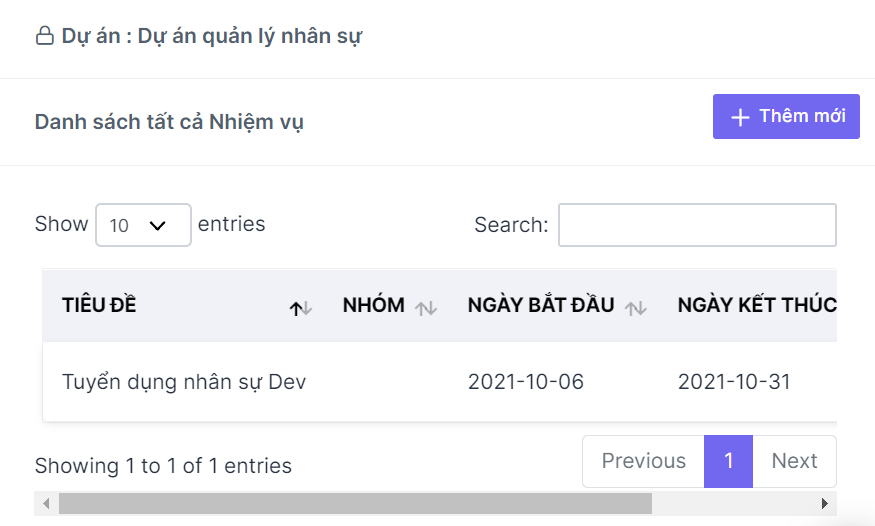875x526 pixels.
Task: Click the sort arrows icon in Tiêu đề column
Action: click(301, 308)
